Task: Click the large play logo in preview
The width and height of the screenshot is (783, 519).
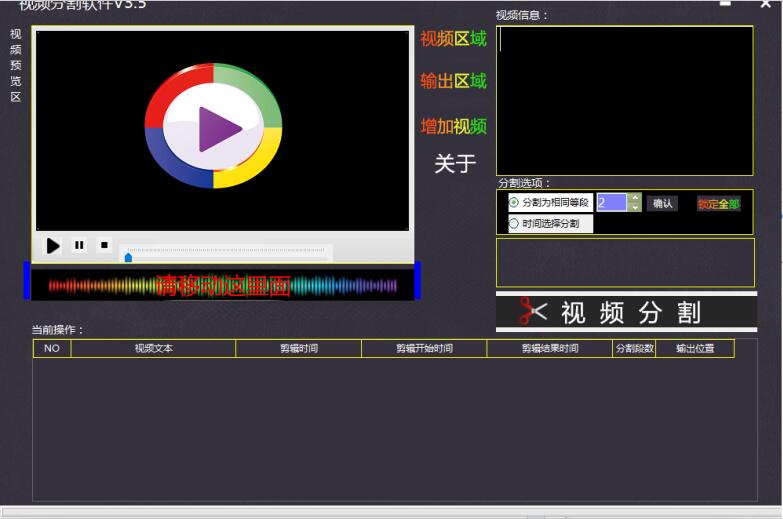Action: [213, 126]
